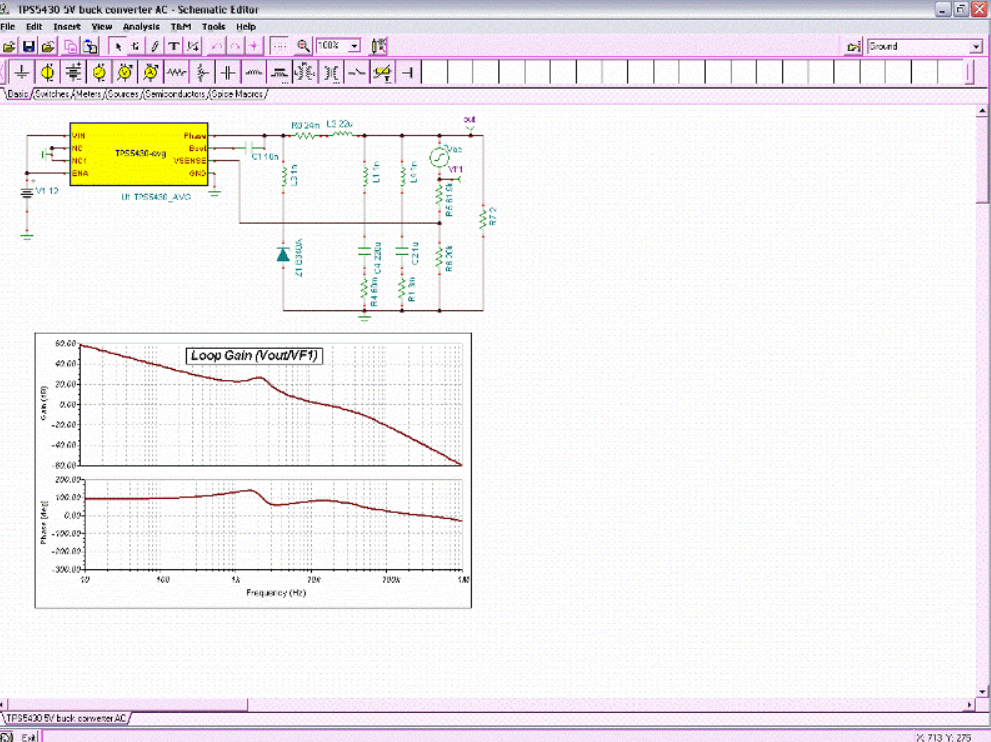Open the Analysis menu
The height and width of the screenshot is (742, 991).
[x=141, y=27]
